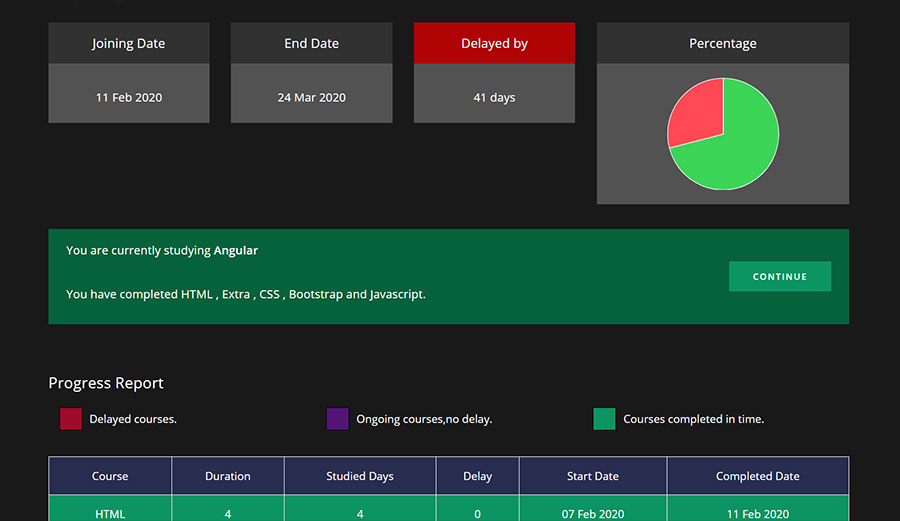This screenshot has height=521, width=900.
Task: Click the Start Date column header
Action: click(x=593, y=476)
